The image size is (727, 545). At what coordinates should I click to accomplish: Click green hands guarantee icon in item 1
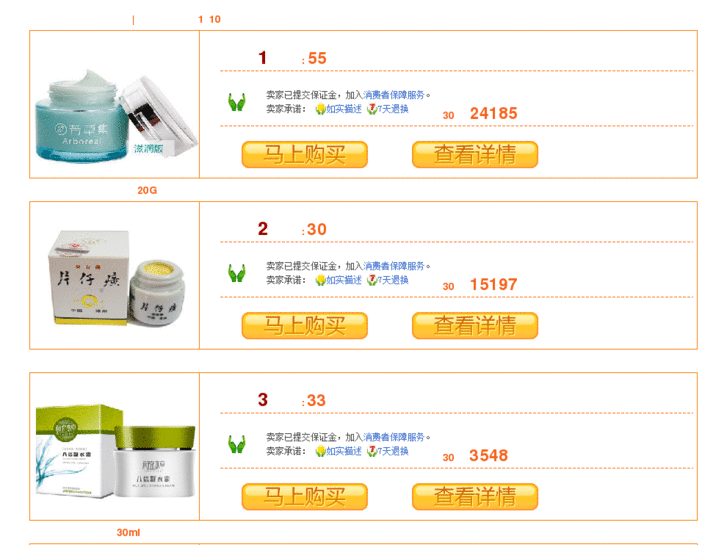pos(236,102)
